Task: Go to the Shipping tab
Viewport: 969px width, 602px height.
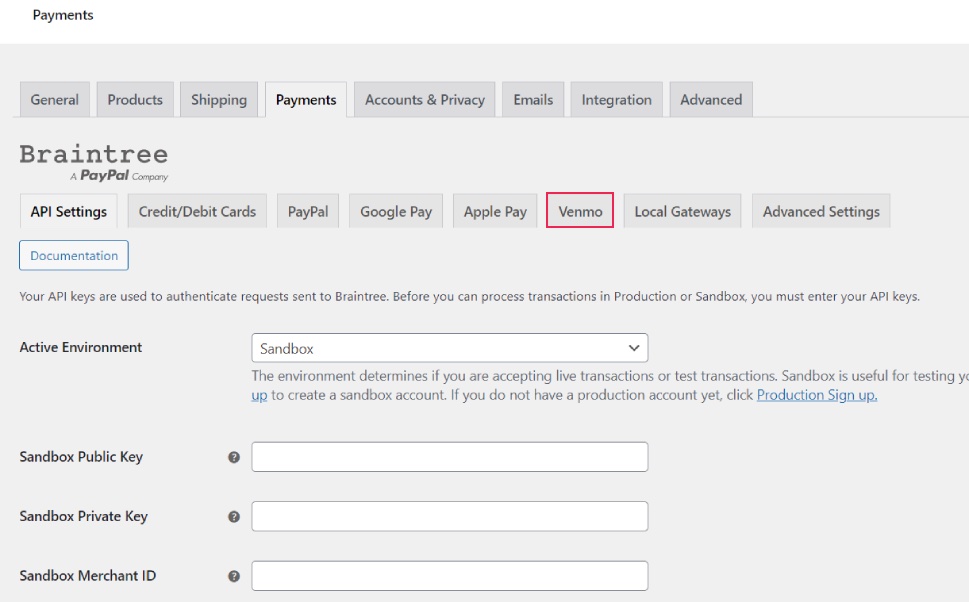Action: pos(219,100)
